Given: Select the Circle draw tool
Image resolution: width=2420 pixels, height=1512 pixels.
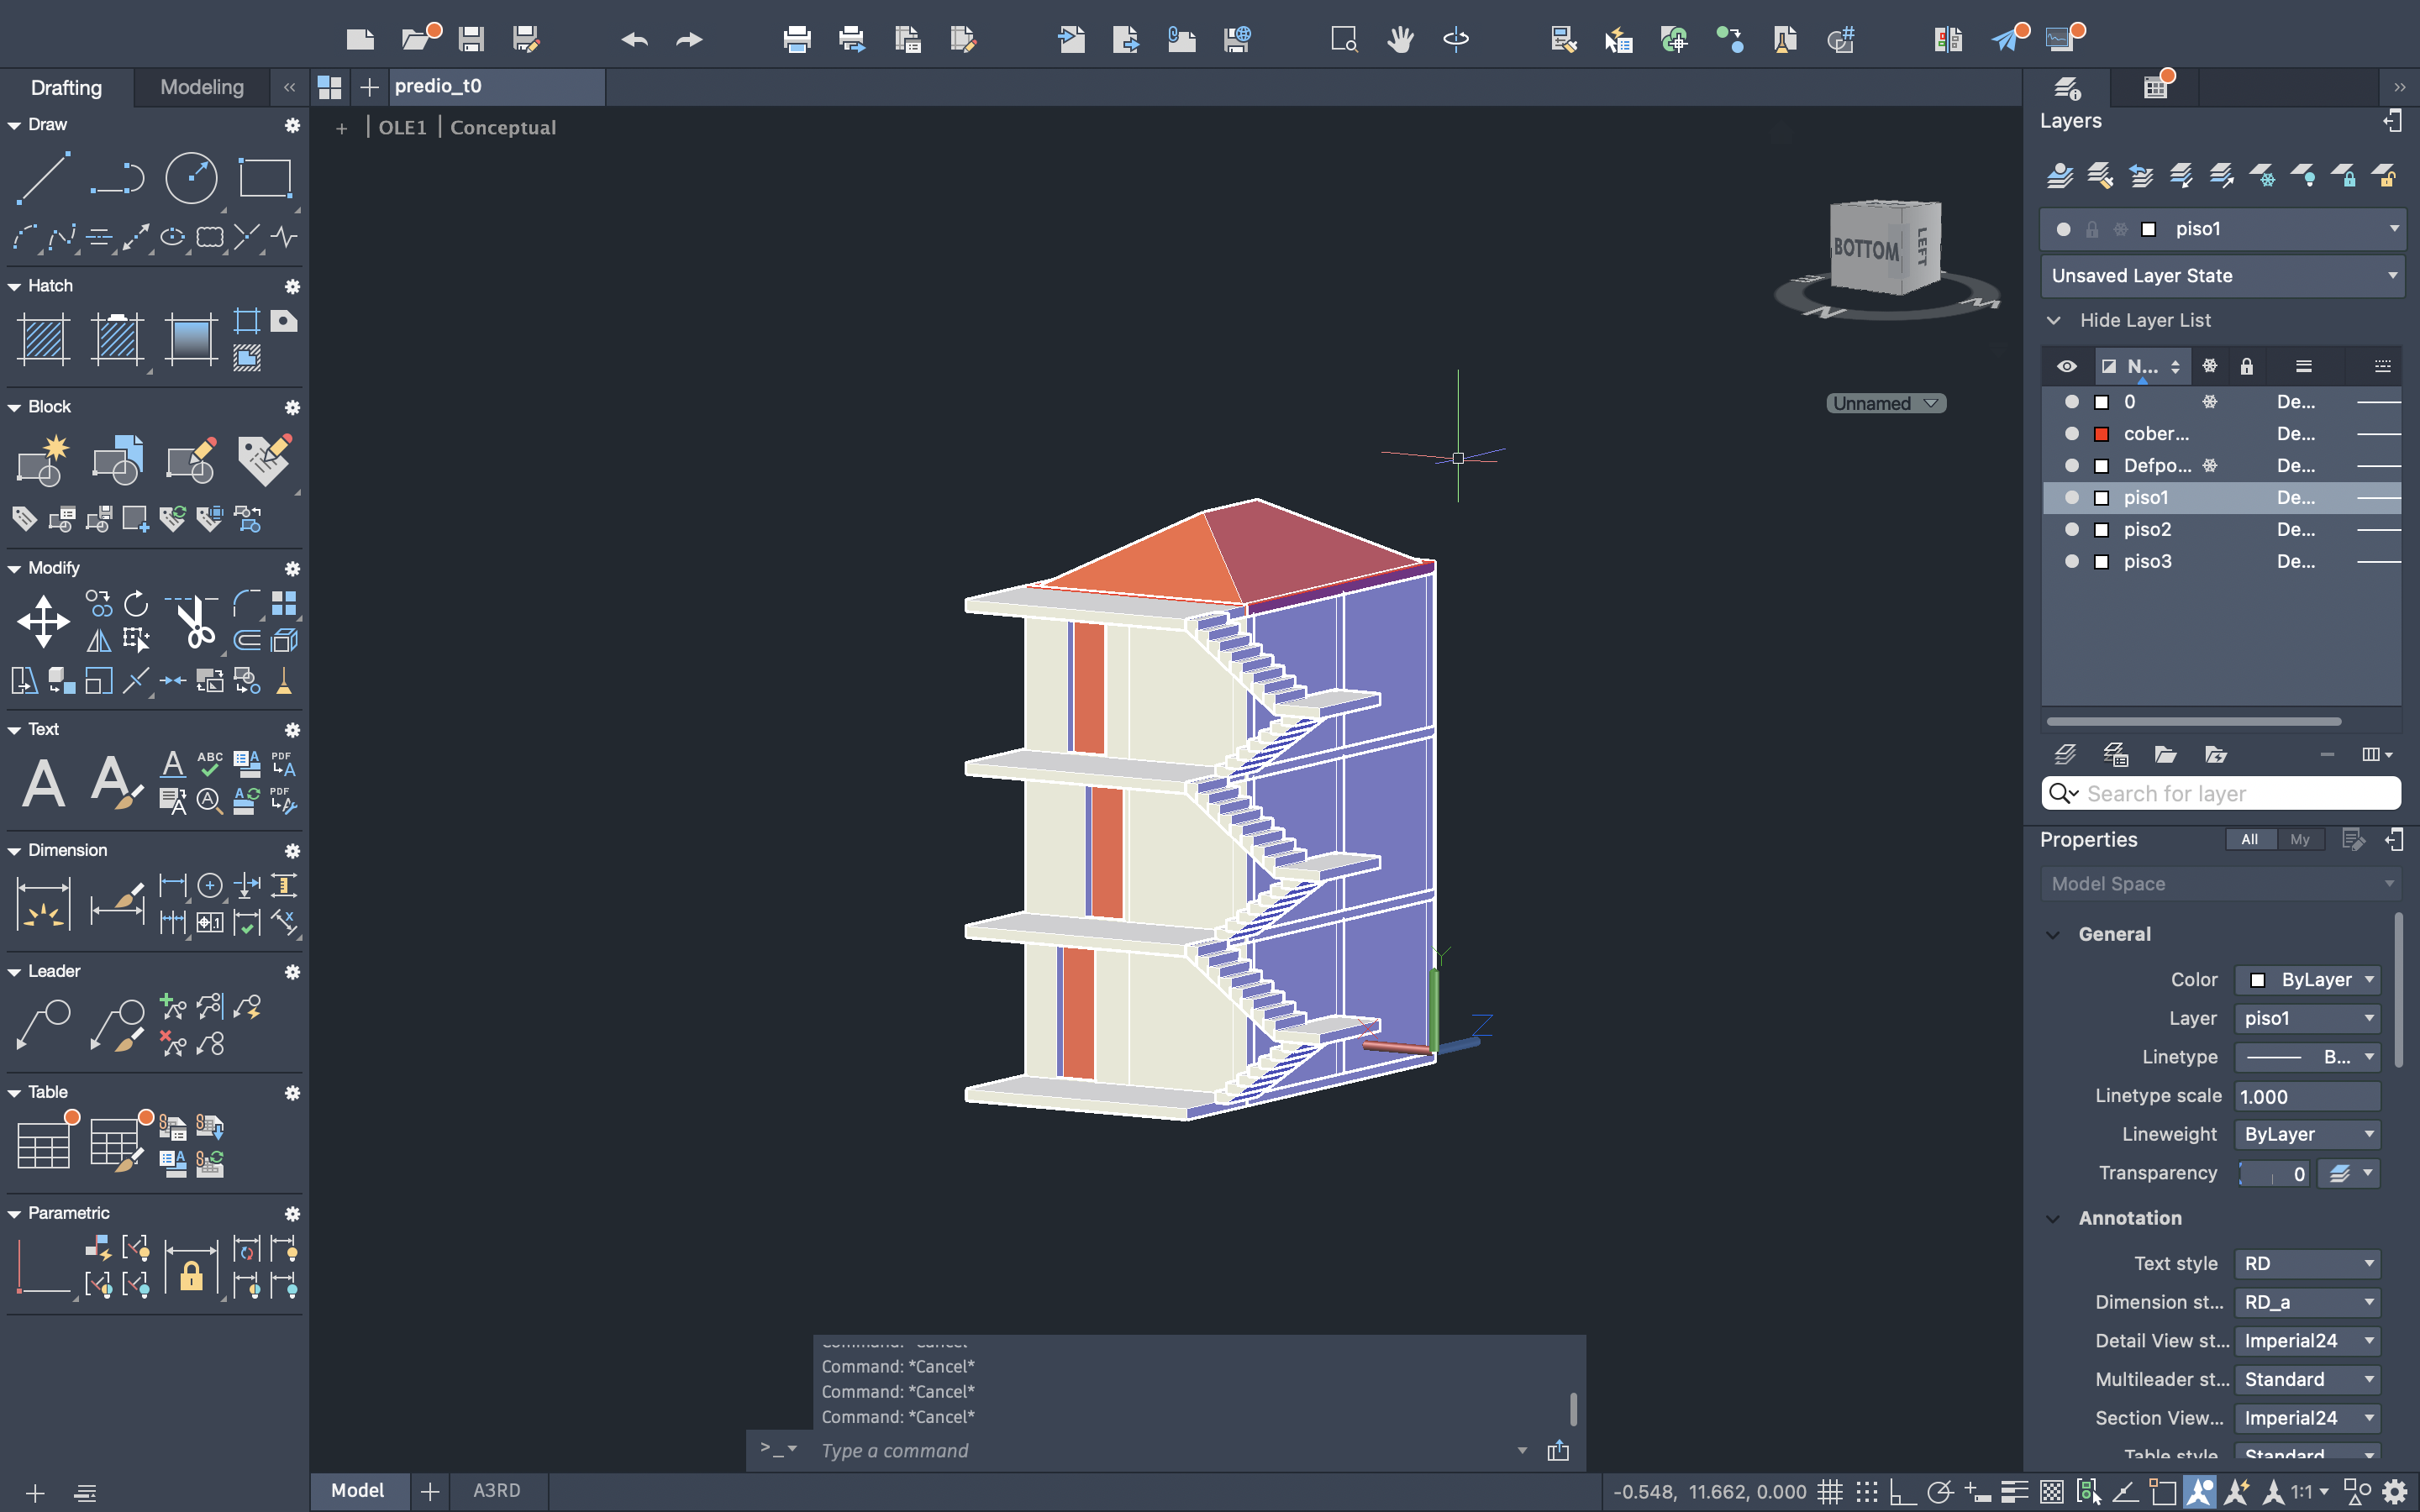Looking at the screenshot, I should click(x=190, y=178).
